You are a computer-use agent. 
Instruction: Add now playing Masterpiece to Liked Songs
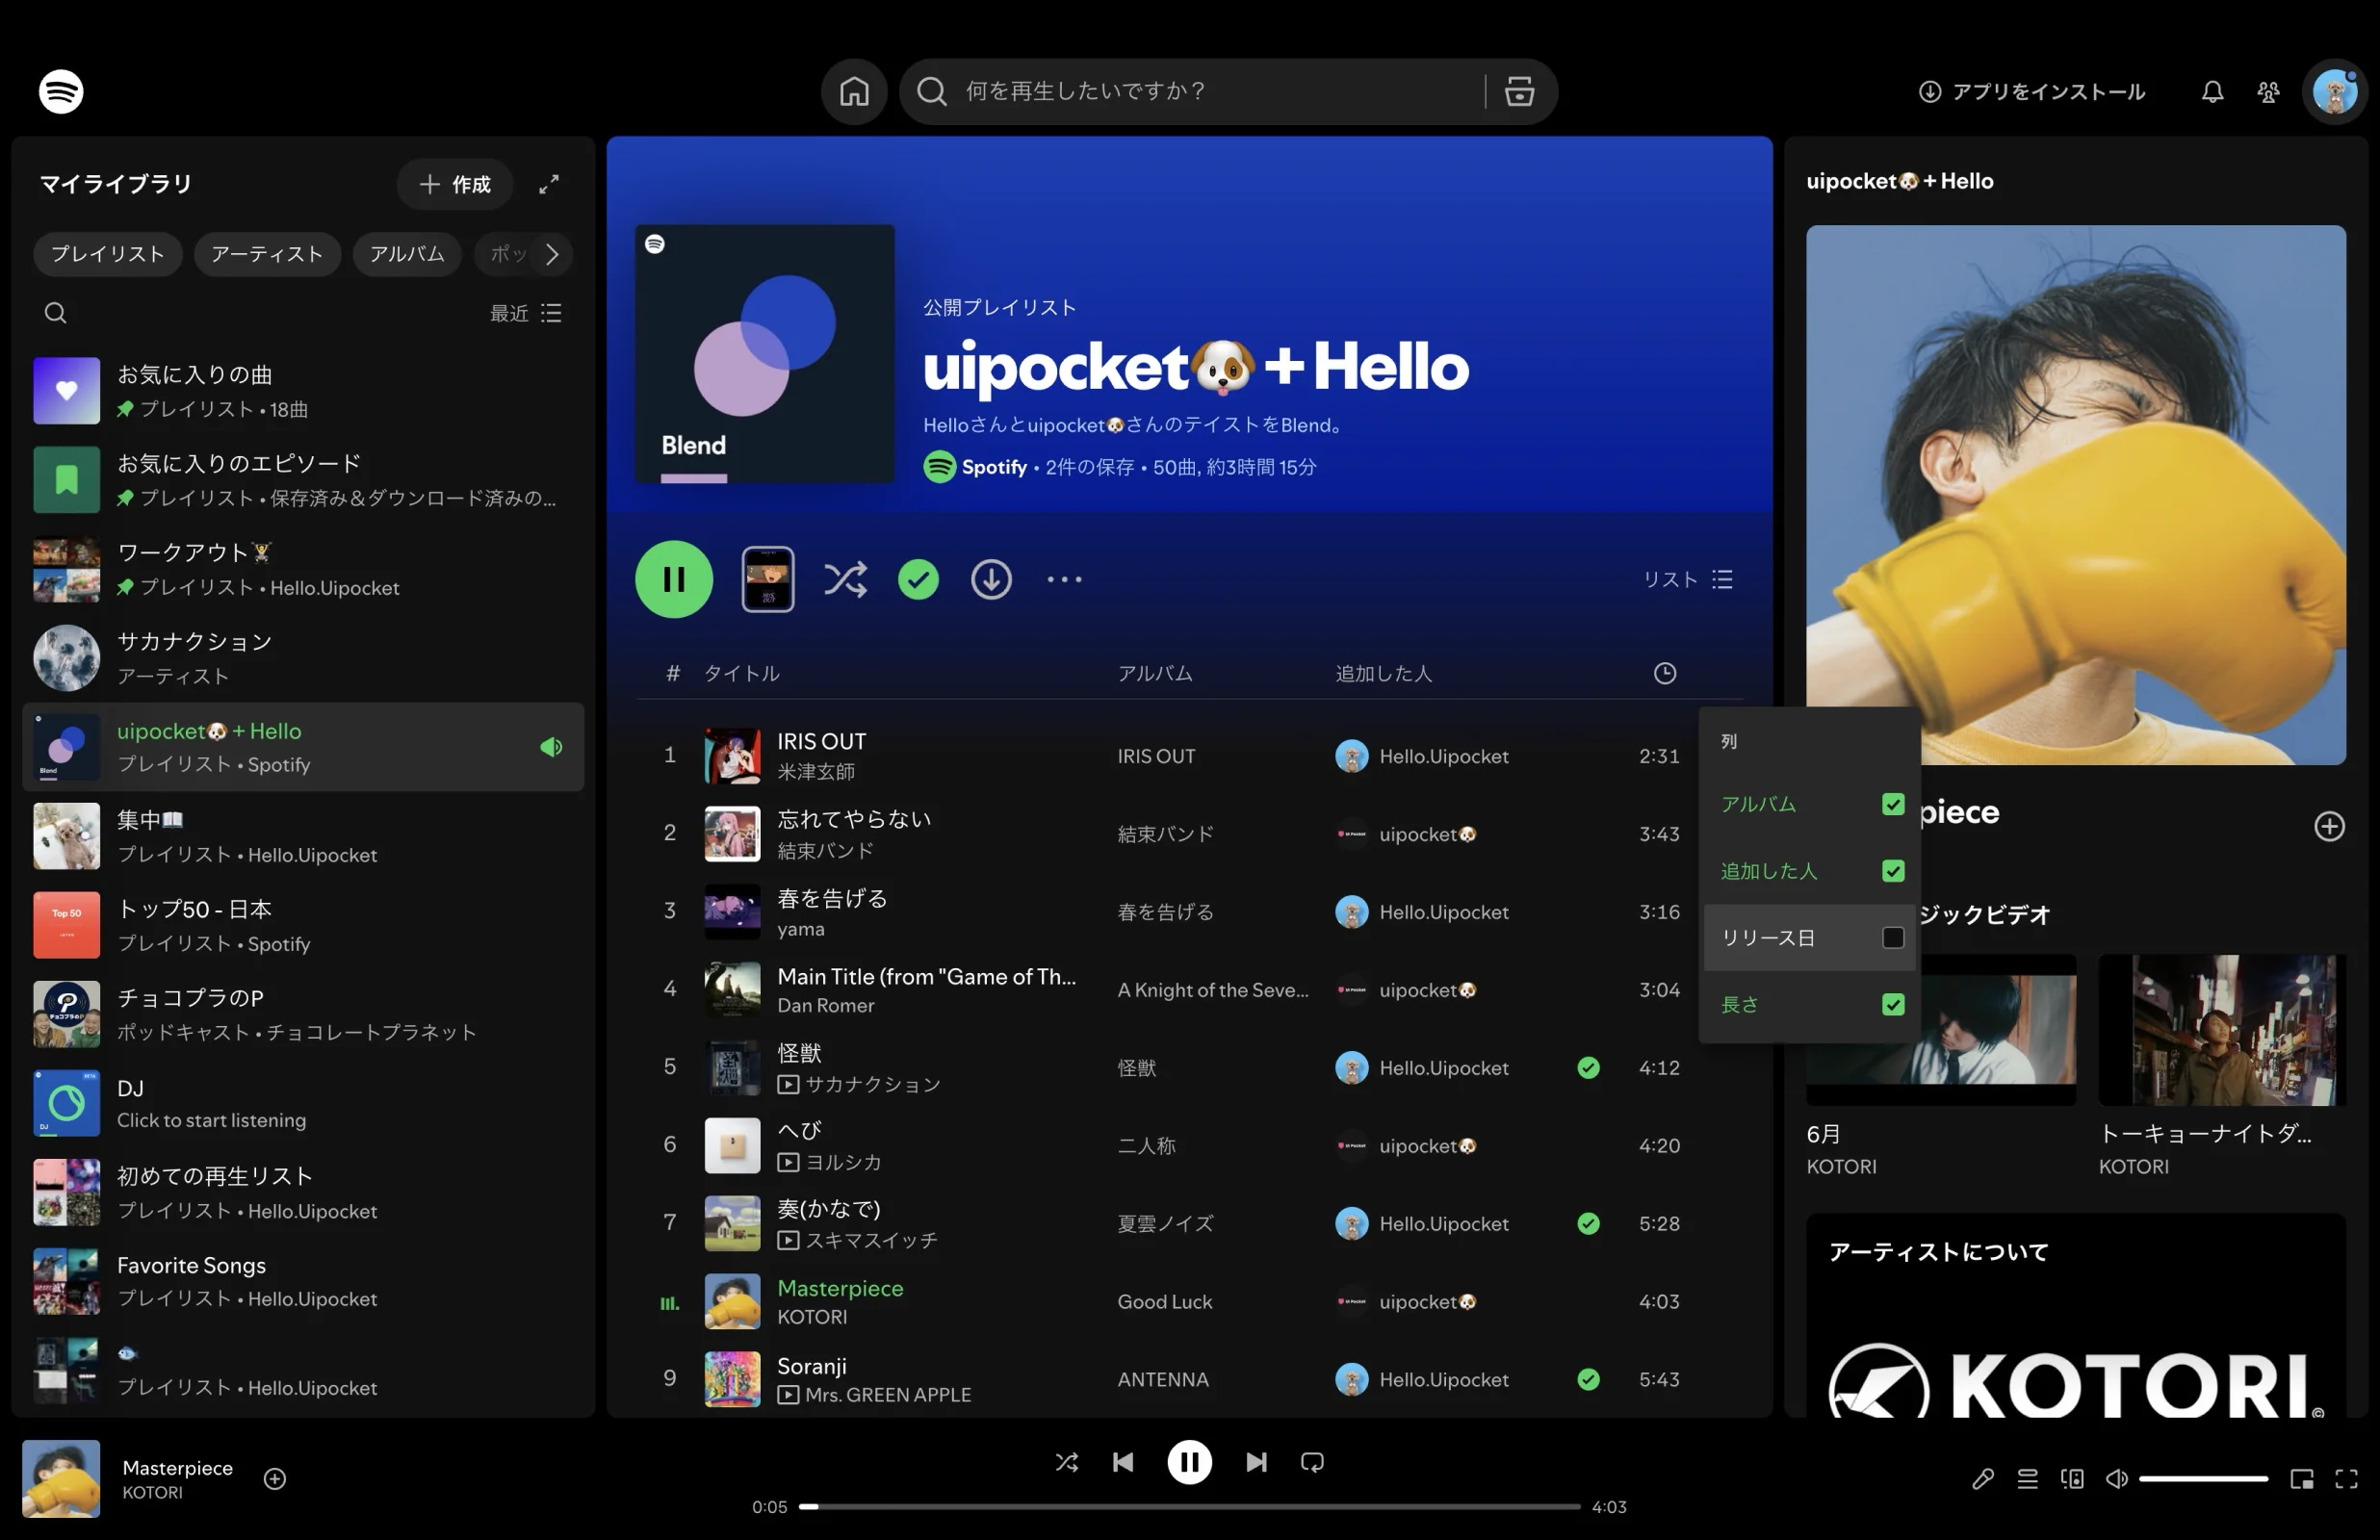click(275, 1478)
